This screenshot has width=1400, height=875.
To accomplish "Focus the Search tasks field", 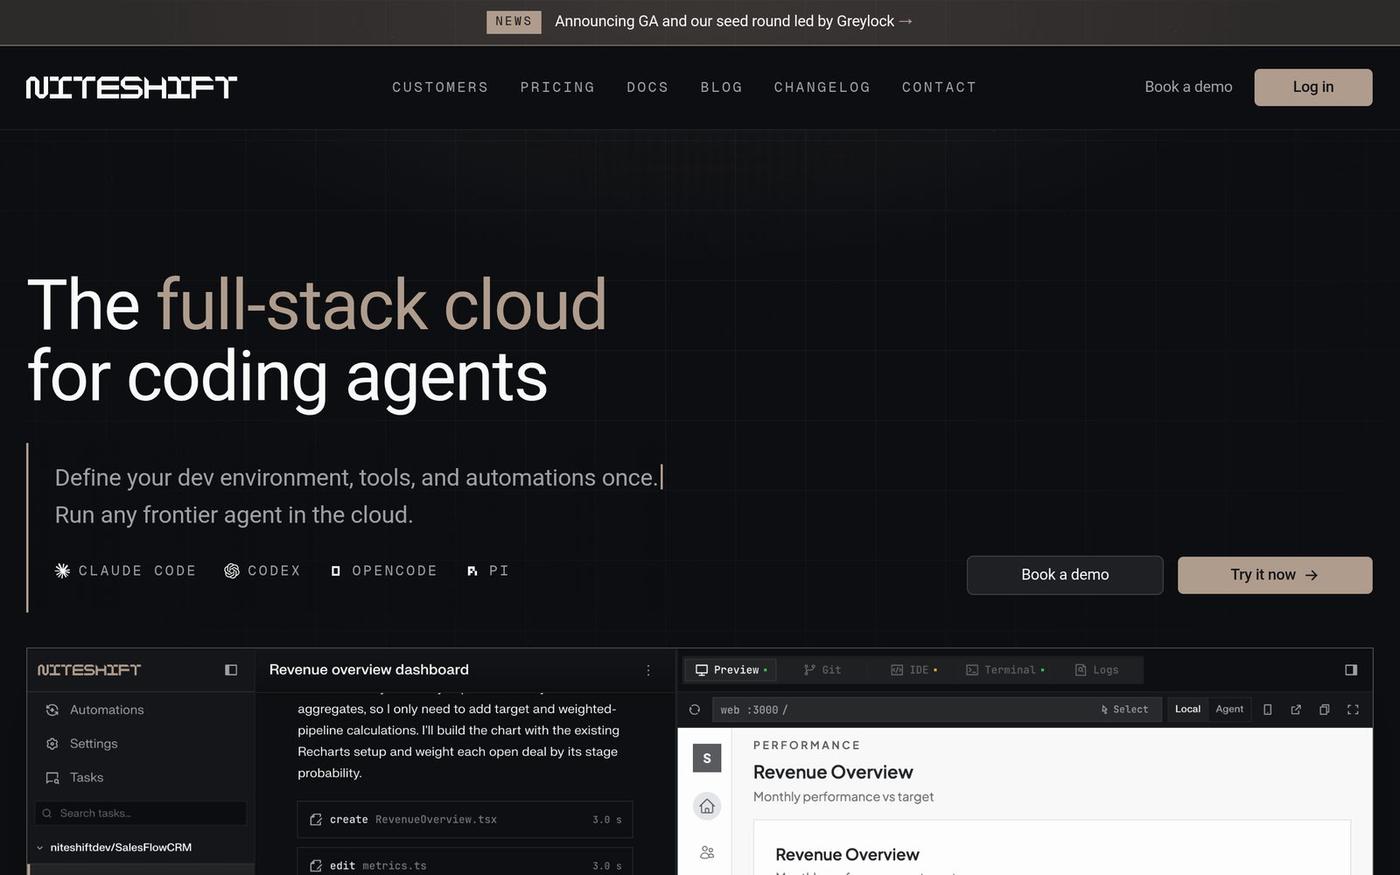I will (x=140, y=813).
